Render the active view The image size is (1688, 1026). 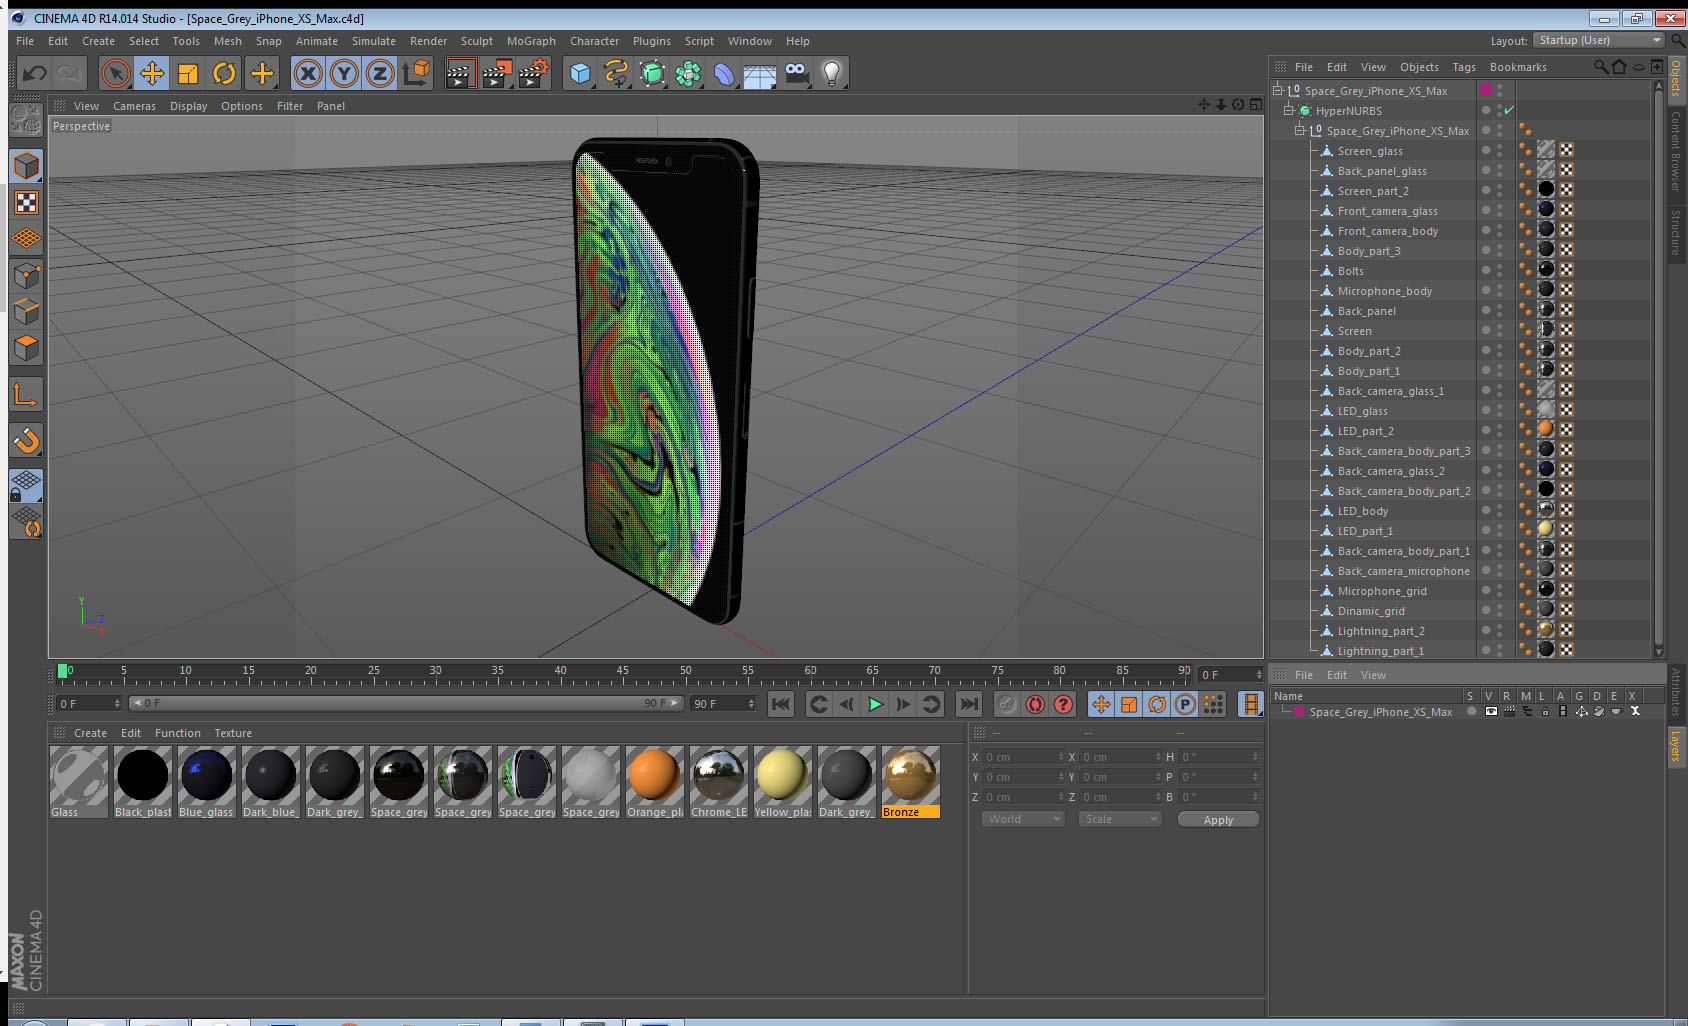459,73
